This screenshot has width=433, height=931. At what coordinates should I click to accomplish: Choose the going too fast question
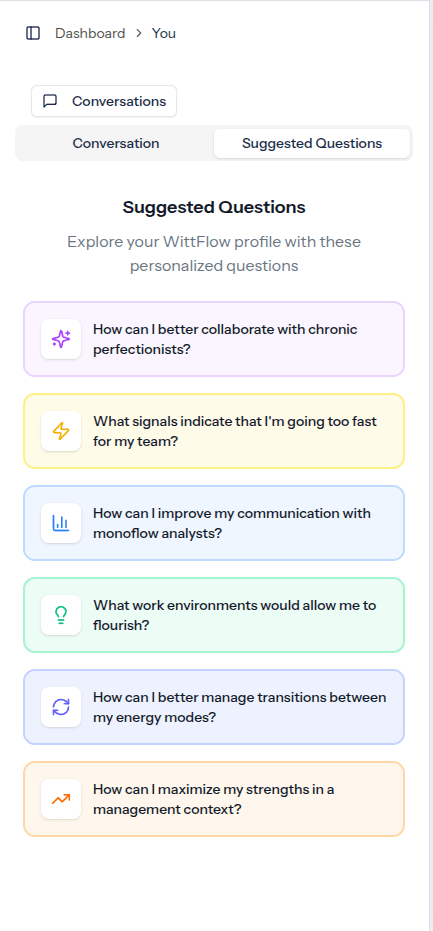[x=214, y=431]
